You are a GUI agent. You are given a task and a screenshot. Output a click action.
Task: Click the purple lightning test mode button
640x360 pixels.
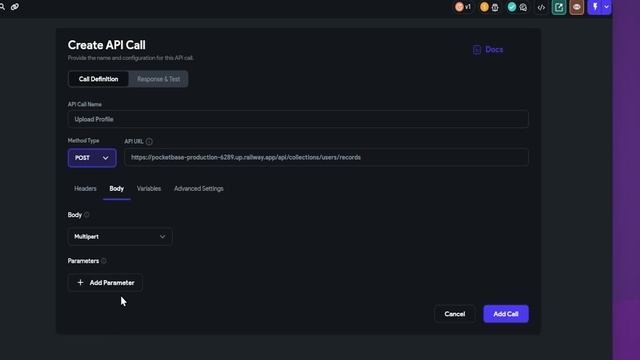click(x=595, y=7)
